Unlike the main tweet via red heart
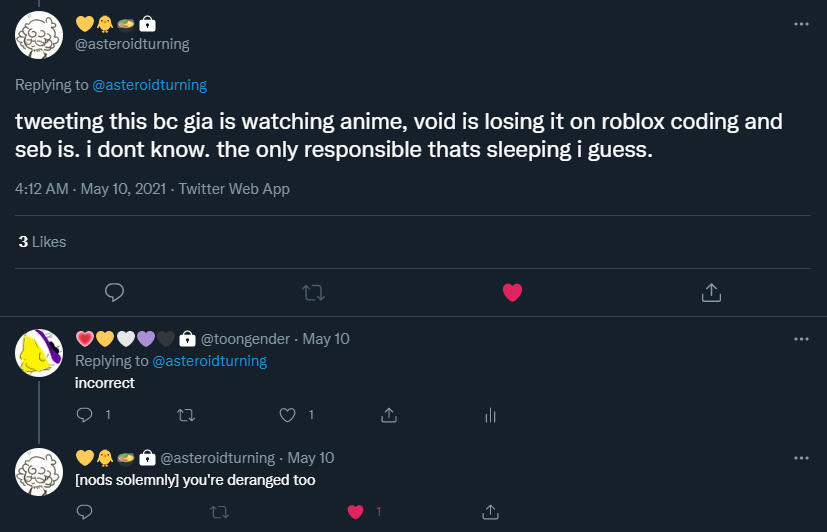 tap(512, 292)
